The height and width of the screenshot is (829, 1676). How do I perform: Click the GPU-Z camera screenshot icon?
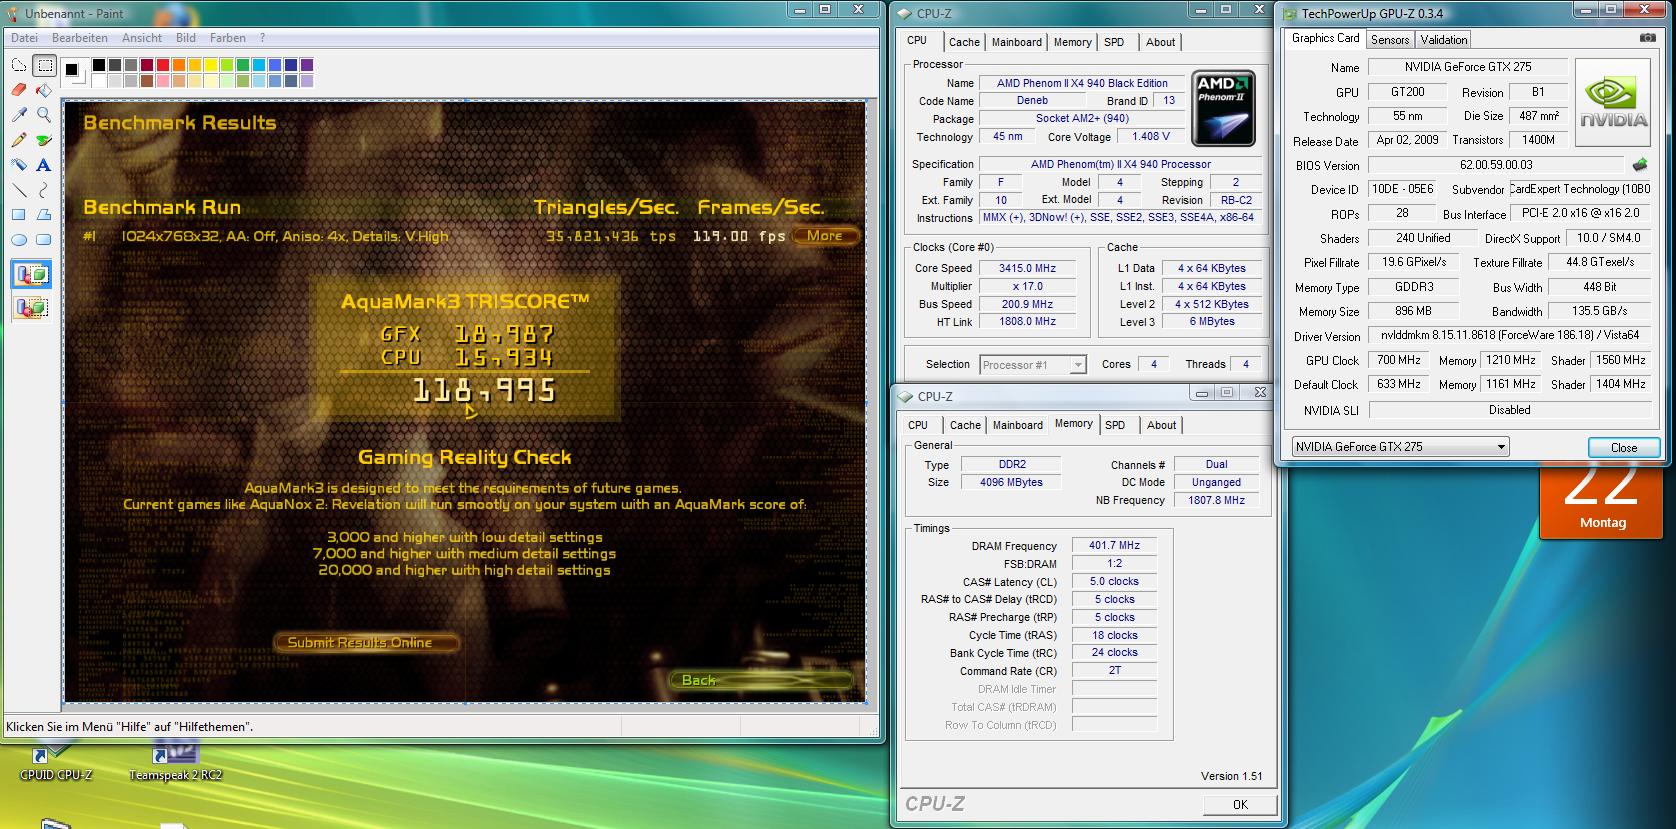[x=1647, y=38]
